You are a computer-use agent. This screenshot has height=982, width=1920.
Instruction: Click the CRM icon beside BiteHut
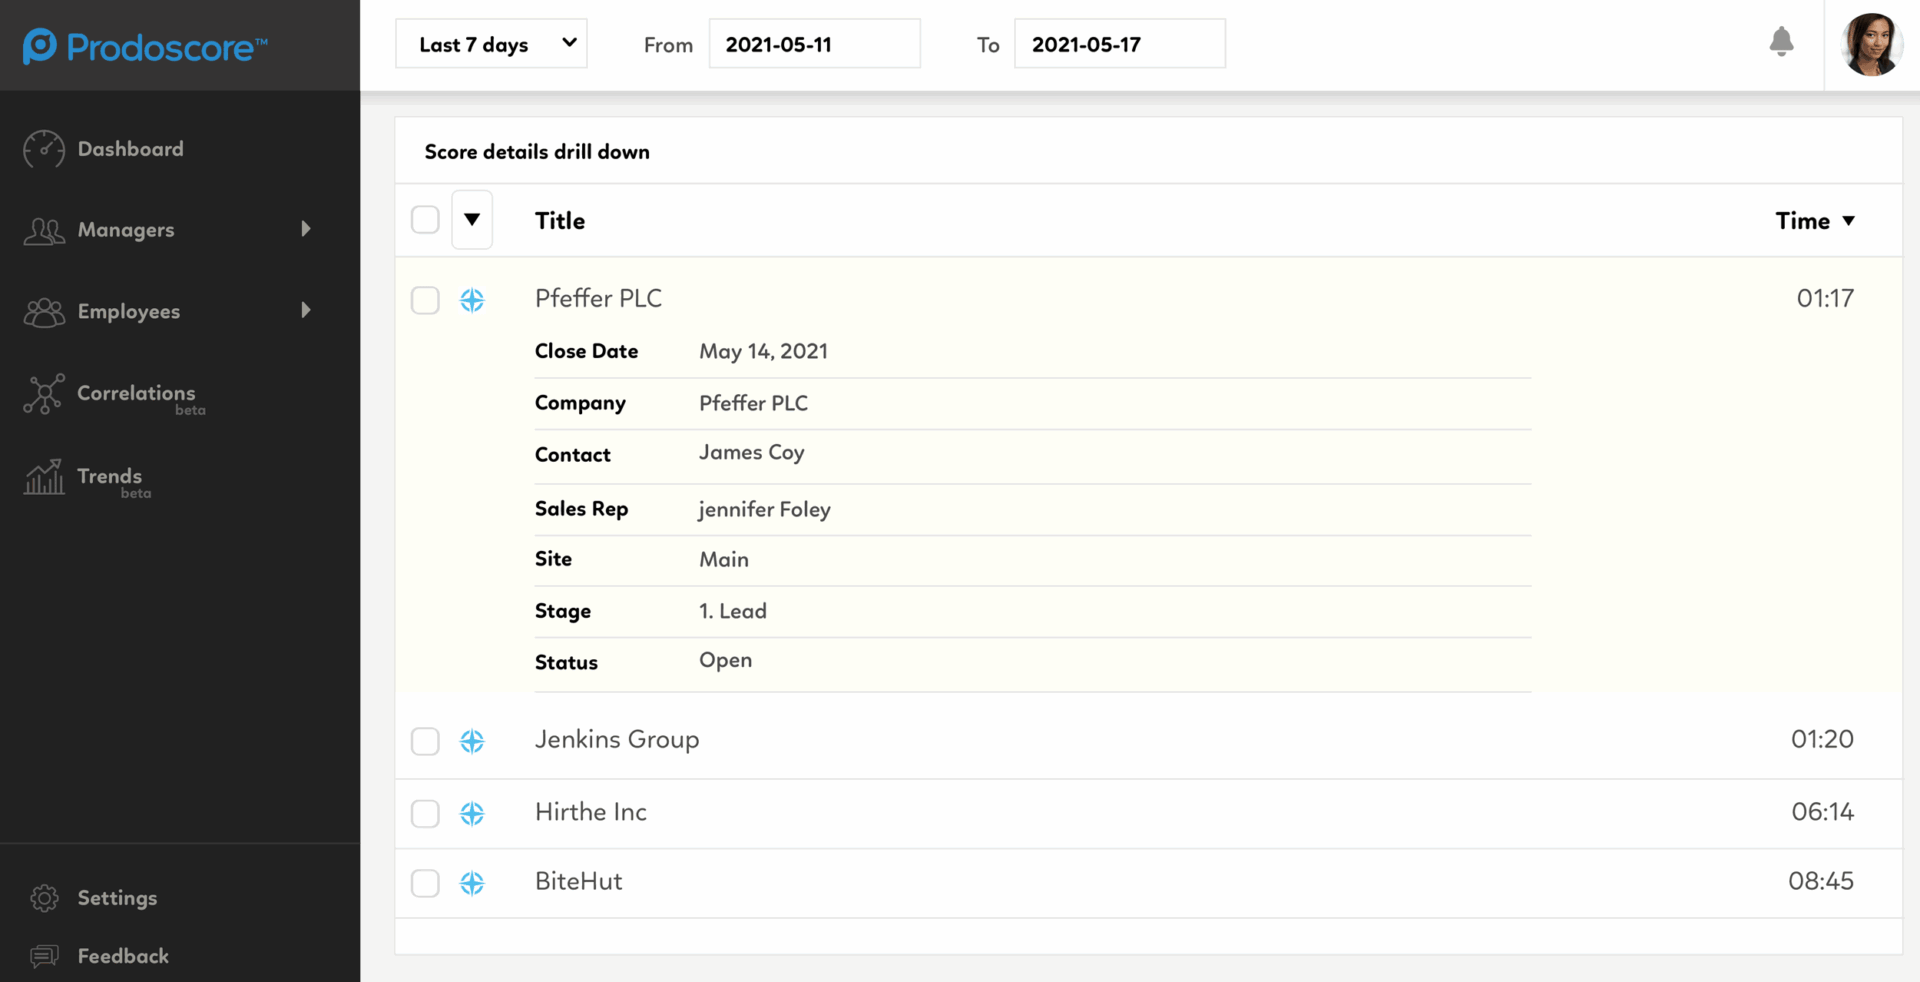(472, 883)
